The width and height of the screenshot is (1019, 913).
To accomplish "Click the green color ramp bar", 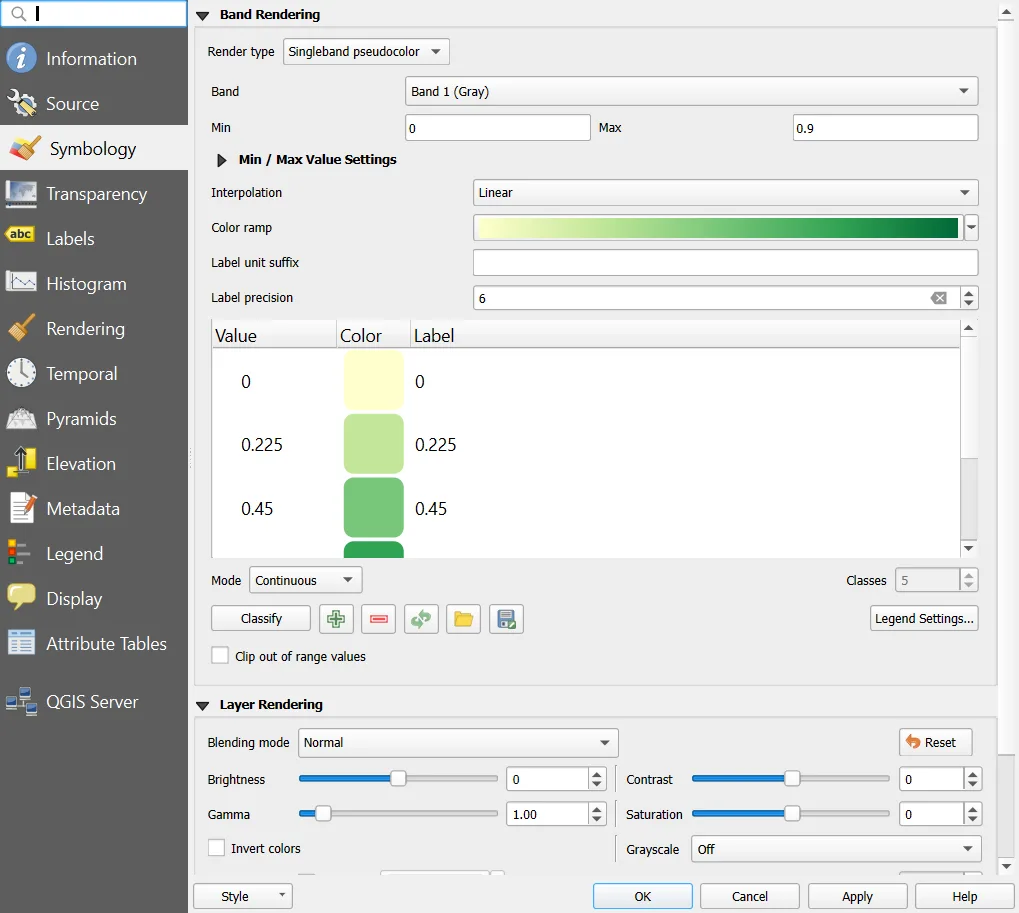I will (717, 227).
